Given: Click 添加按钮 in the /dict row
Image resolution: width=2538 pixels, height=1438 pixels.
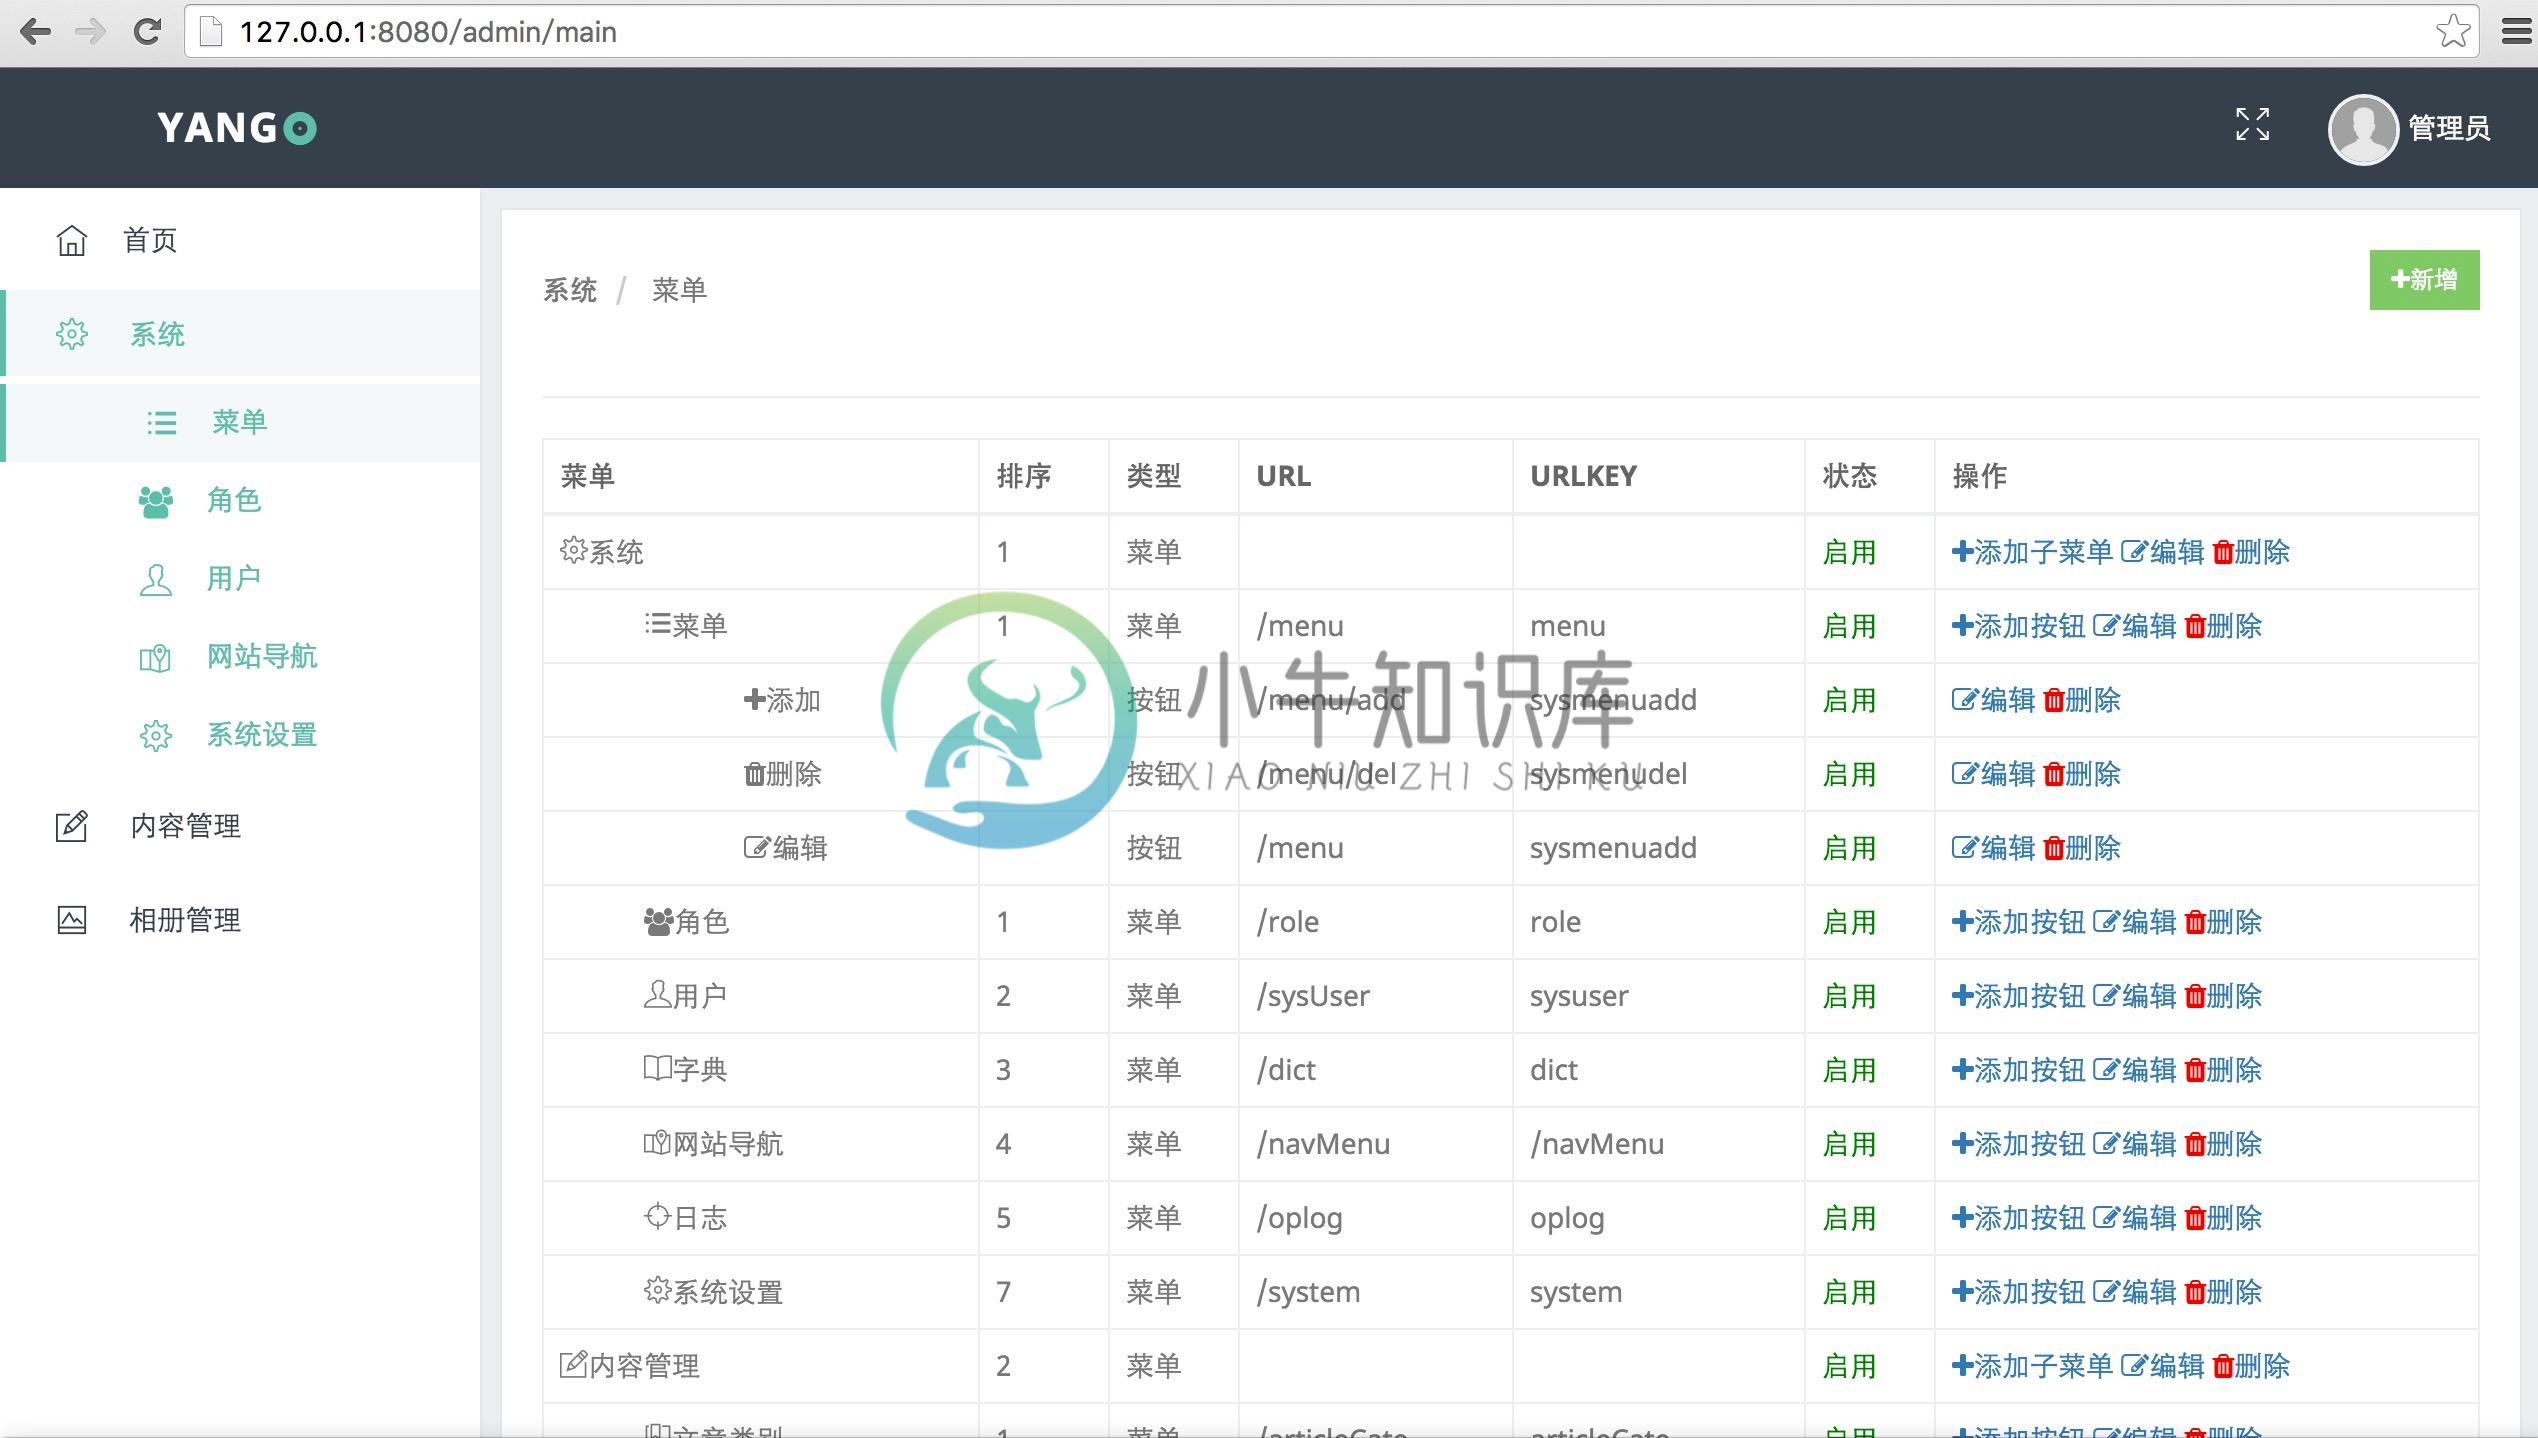Looking at the screenshot, I should (2018, 1070).
